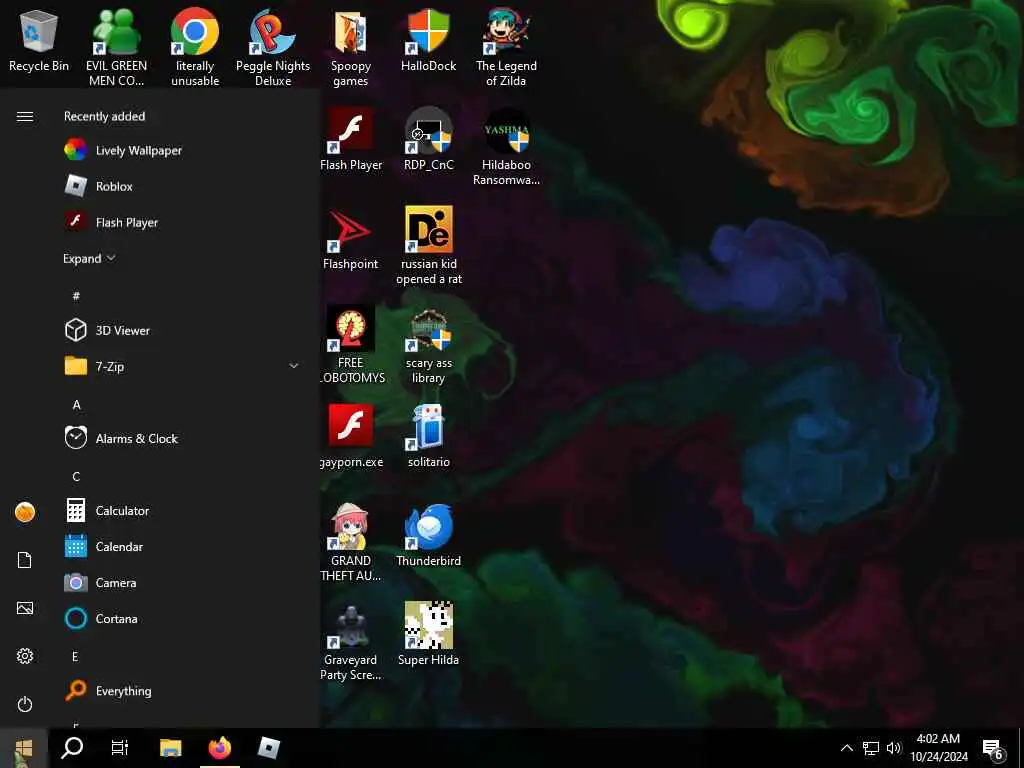Open Alarms & Clock app
This screenshot has width=1024, height=768.
(x=184, y=438)
